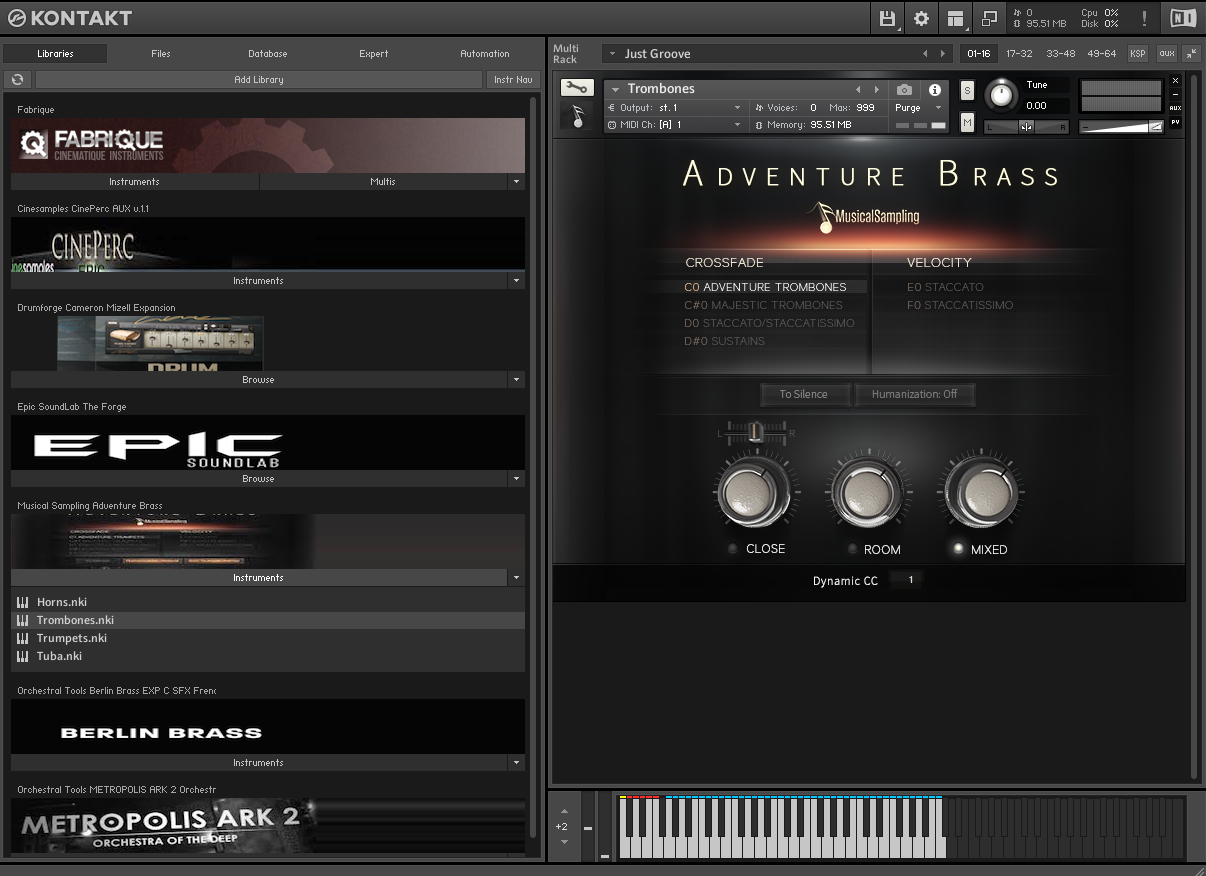The image size is (1206, 876).
Task: Open Epic SoundLab Browse dropdown arrow
Action: click(516, 479)
